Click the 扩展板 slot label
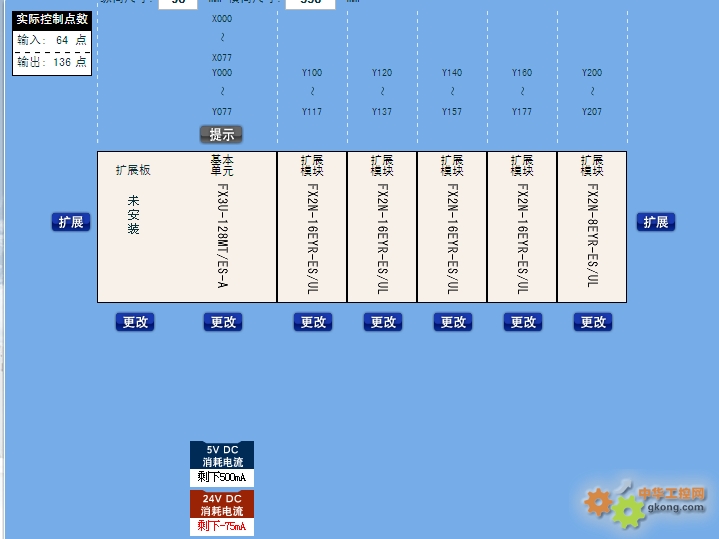 (x=133, y=170)
